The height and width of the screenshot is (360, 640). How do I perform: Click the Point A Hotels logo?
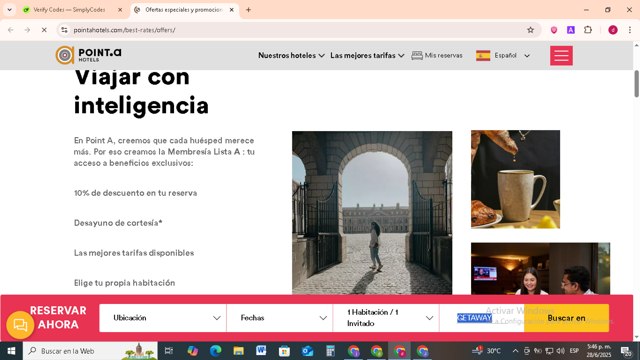[89, 55]
